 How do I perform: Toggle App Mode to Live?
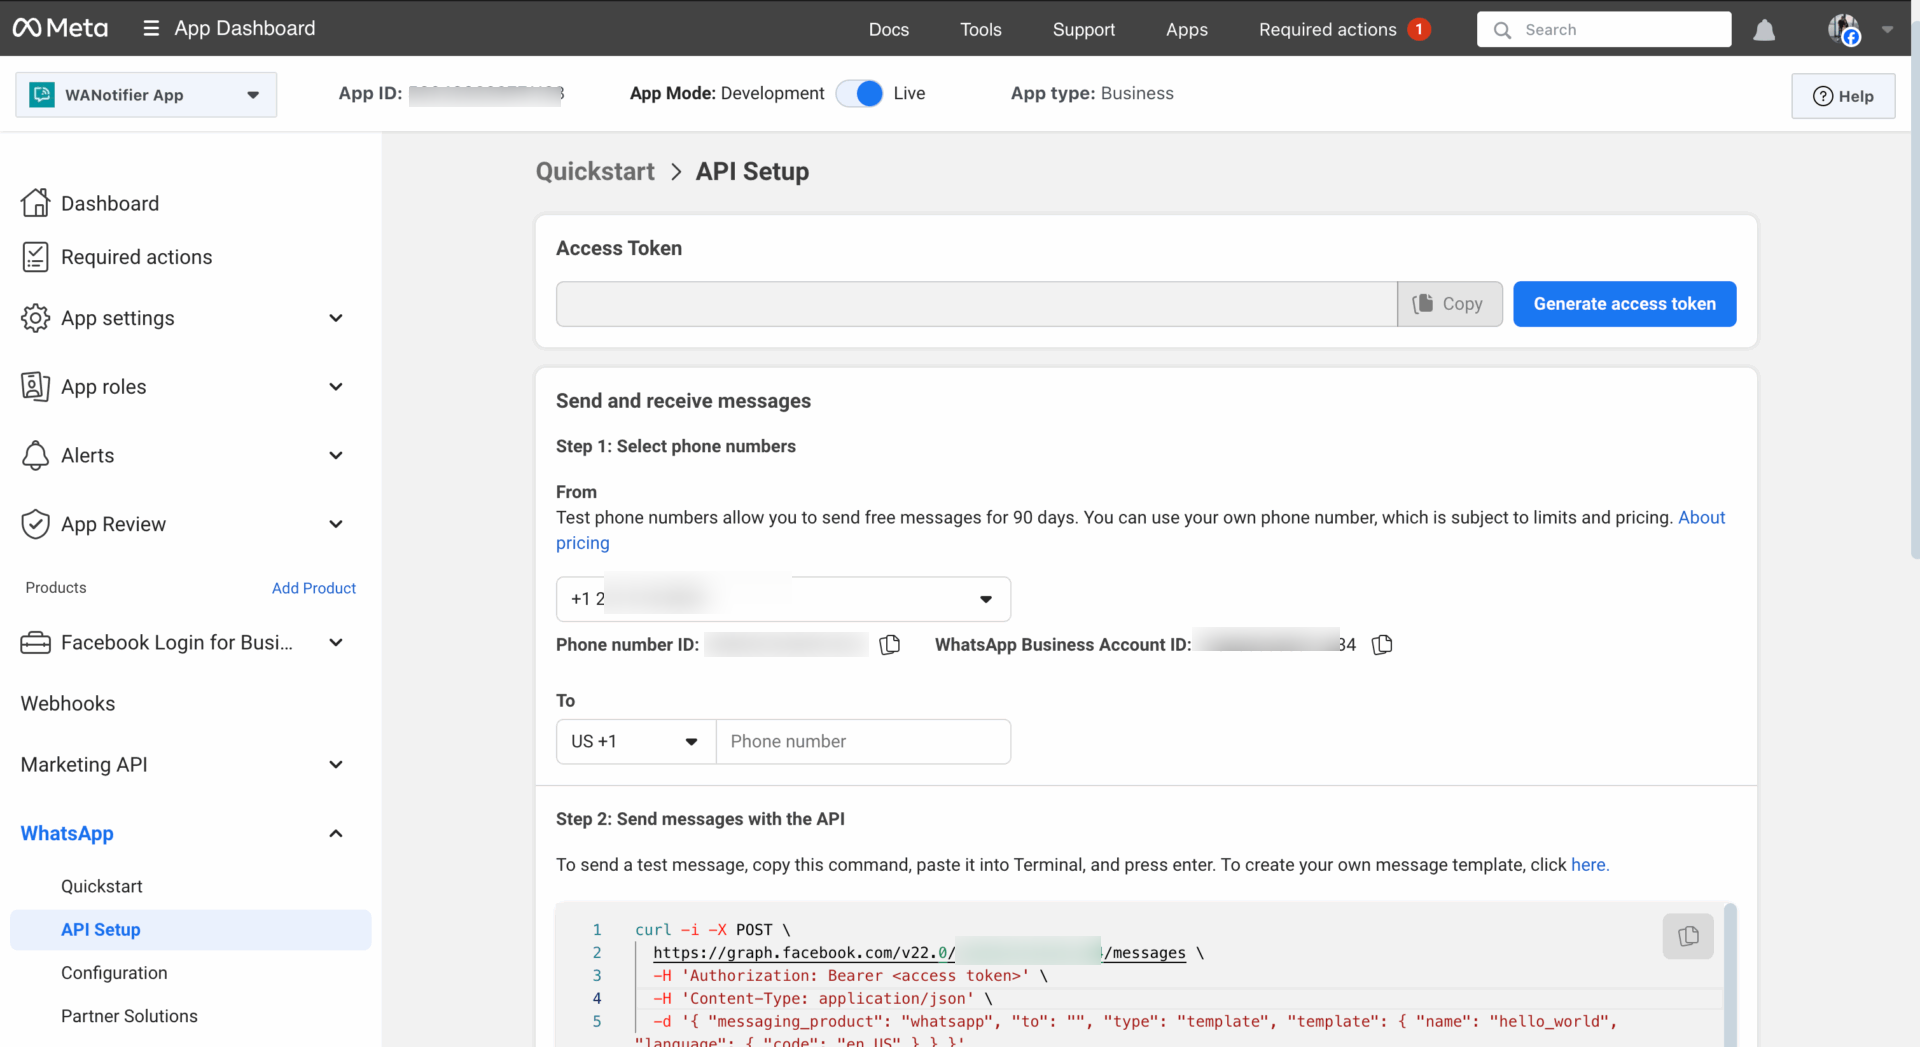click(859, 93)
